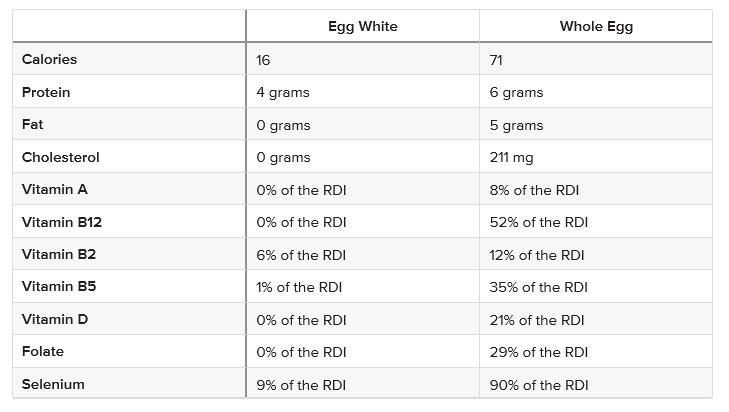Select the Vitamin A row label
Image resolution: width=729 pixels, height=412 pixels.
click(56, 190)
